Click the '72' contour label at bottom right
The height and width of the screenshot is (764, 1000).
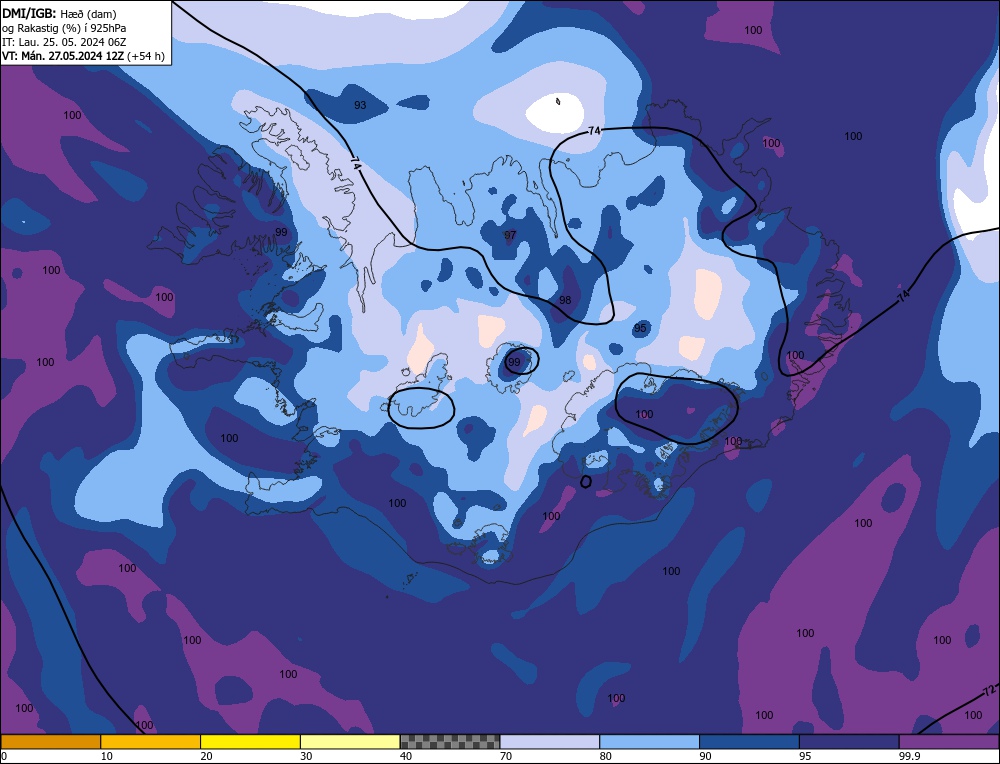989,691
